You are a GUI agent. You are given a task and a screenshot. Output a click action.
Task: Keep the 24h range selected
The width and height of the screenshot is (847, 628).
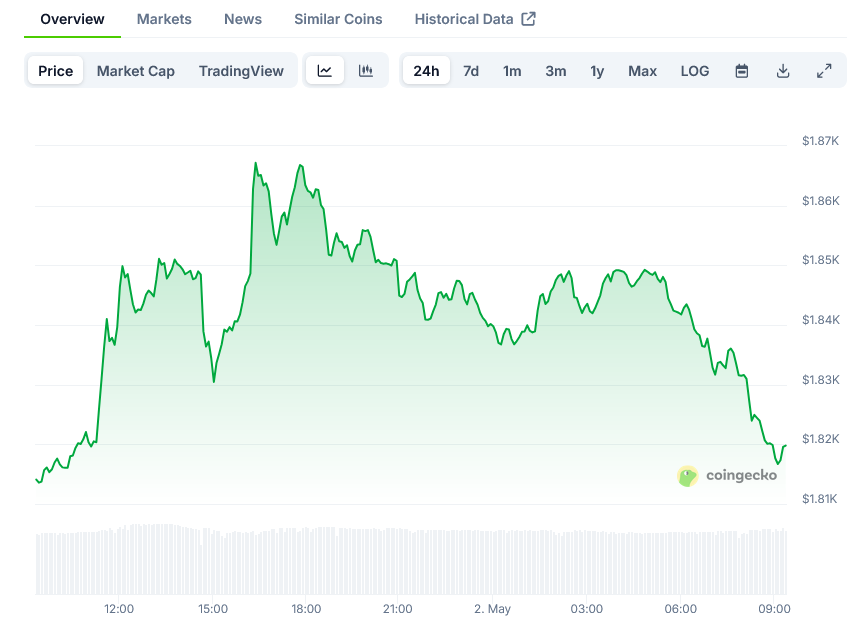[x=426, y=71]
